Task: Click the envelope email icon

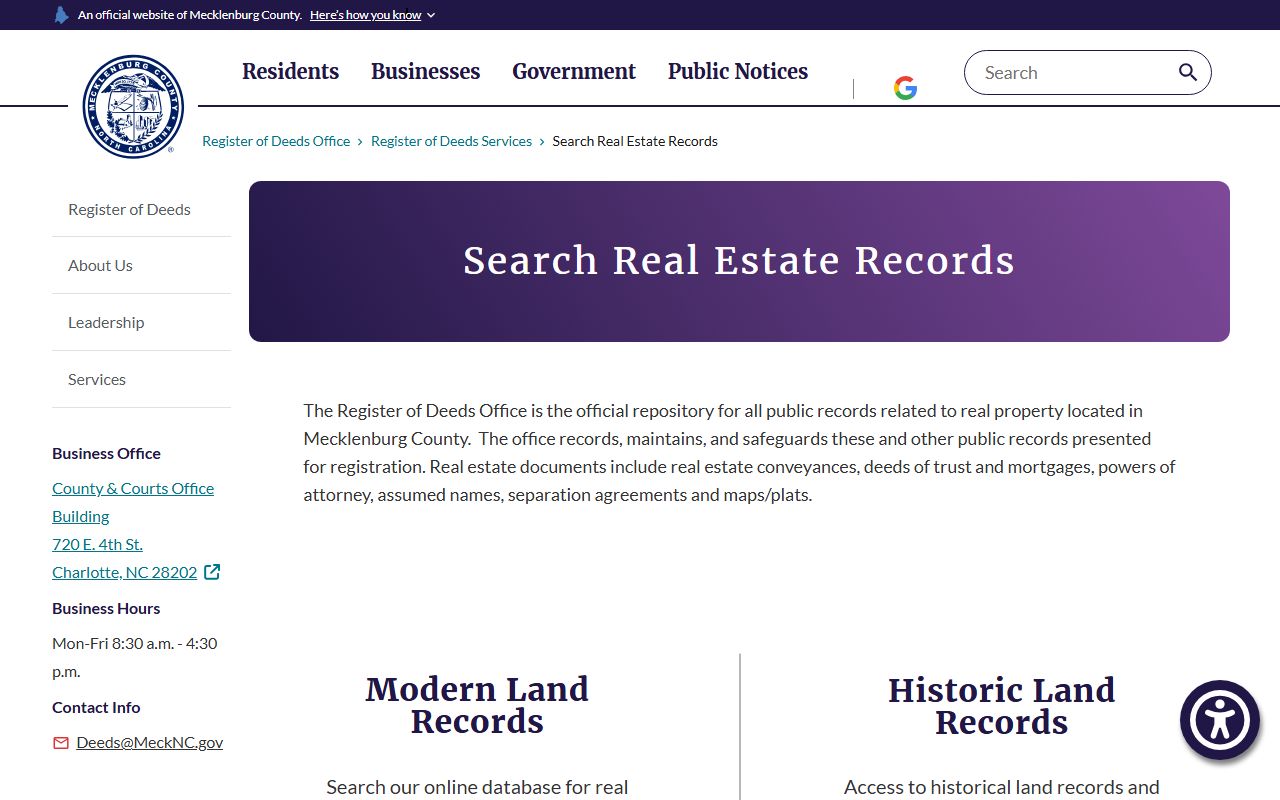Action: pyautogui.click(x=61, y=743)
